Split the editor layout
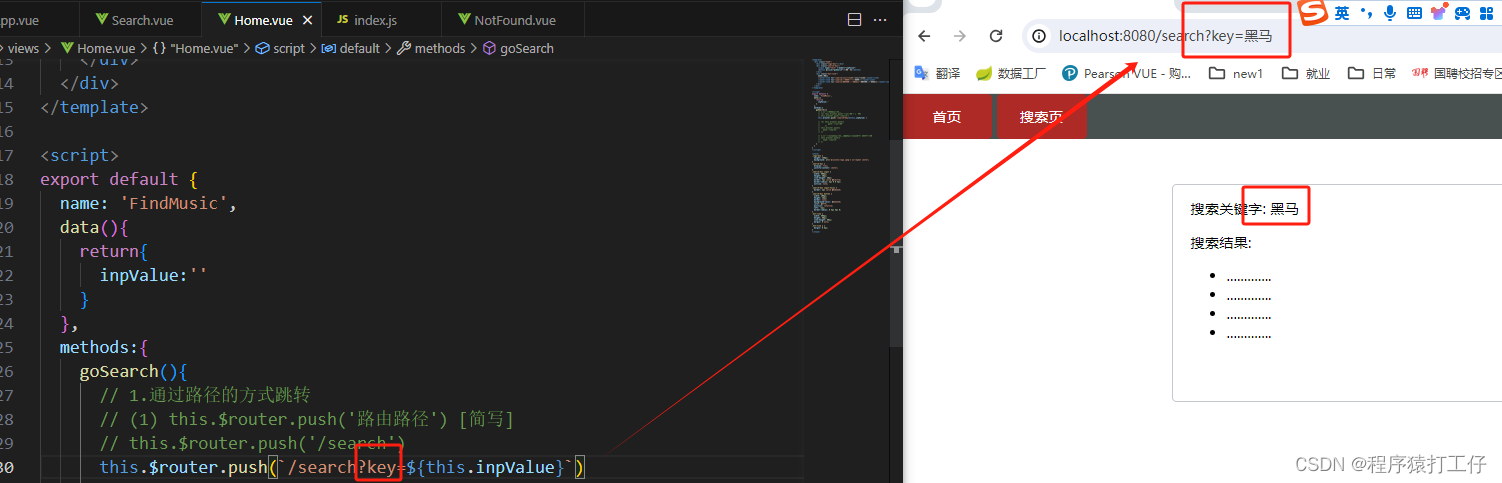The image size is (1502, 483). (854, 20)
